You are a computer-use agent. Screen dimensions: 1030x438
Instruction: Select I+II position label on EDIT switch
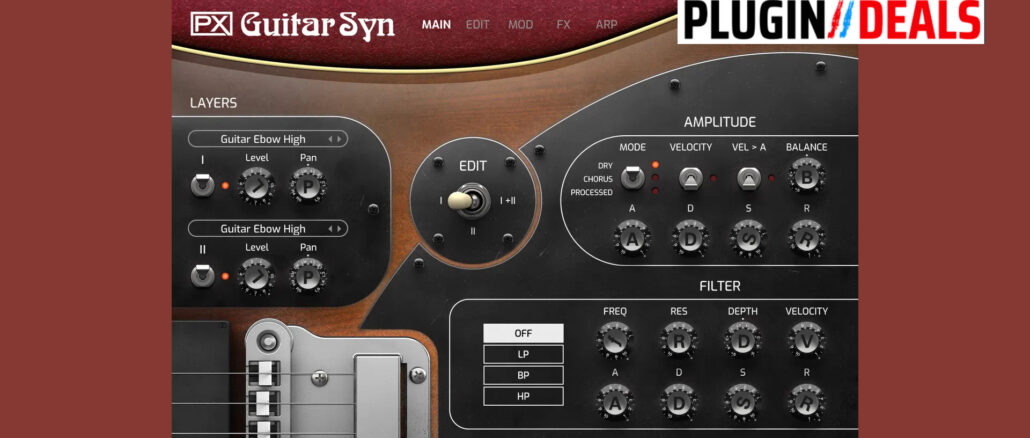[x=508, y=200]
